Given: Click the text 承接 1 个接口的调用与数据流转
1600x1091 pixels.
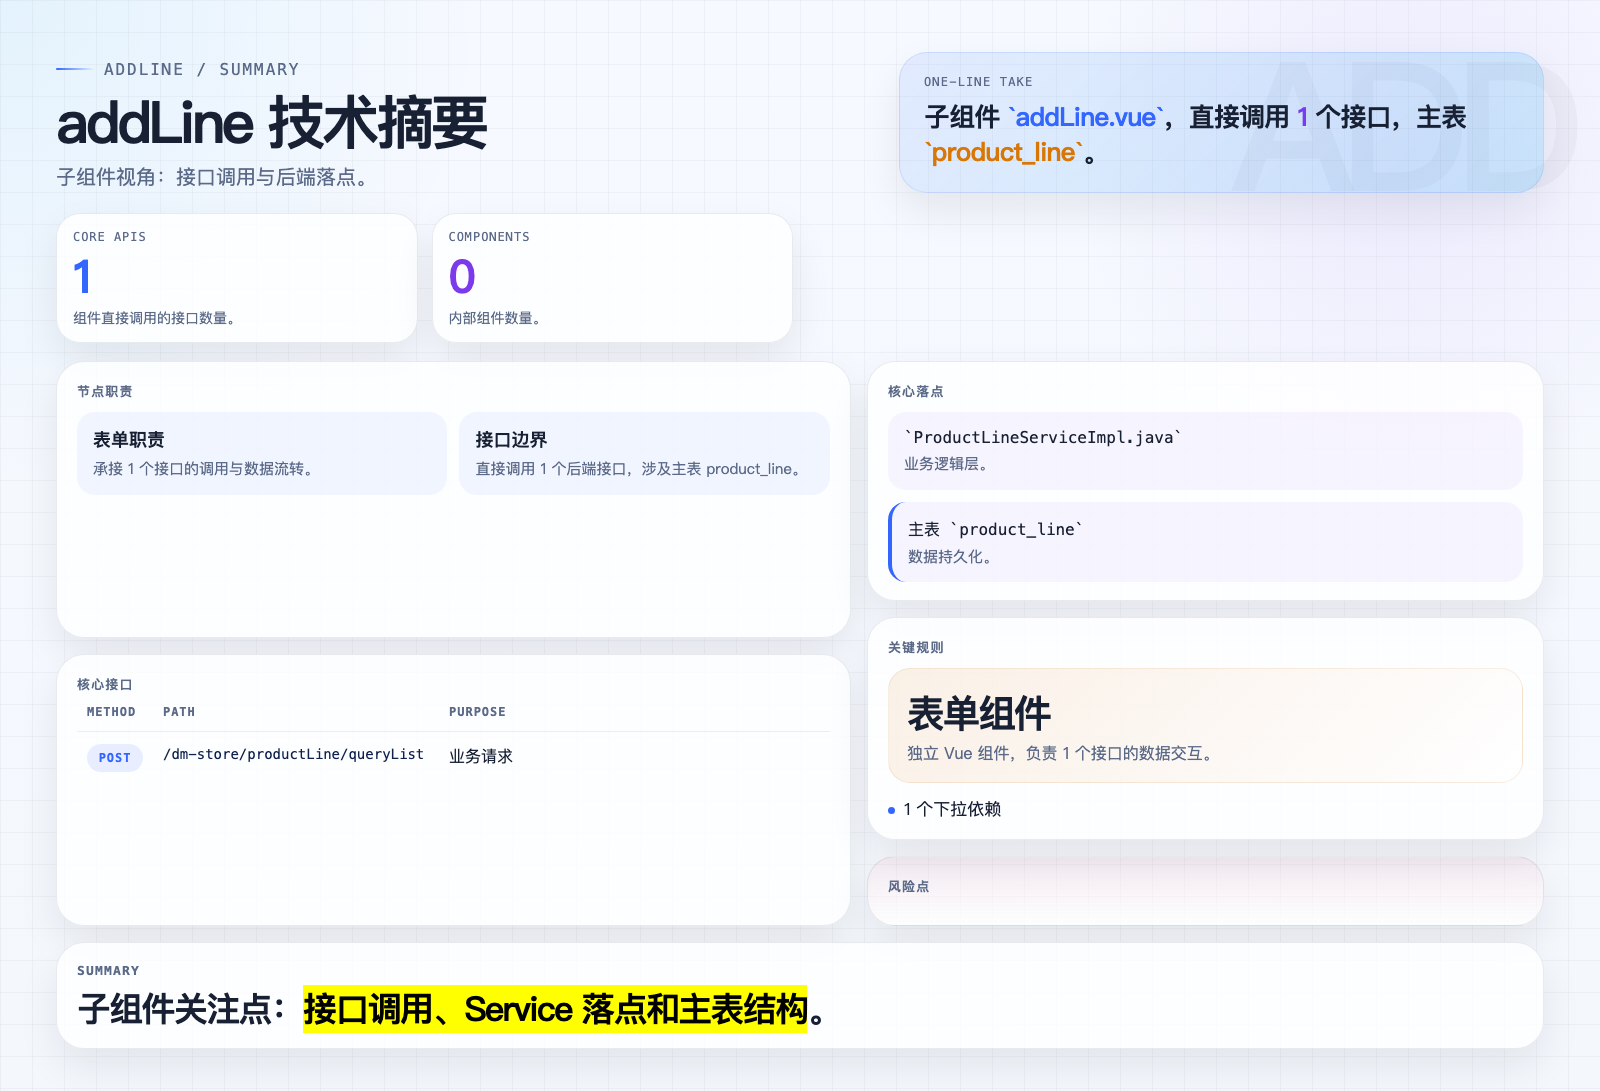Looking at the screenshot, I should coord(203,468).
